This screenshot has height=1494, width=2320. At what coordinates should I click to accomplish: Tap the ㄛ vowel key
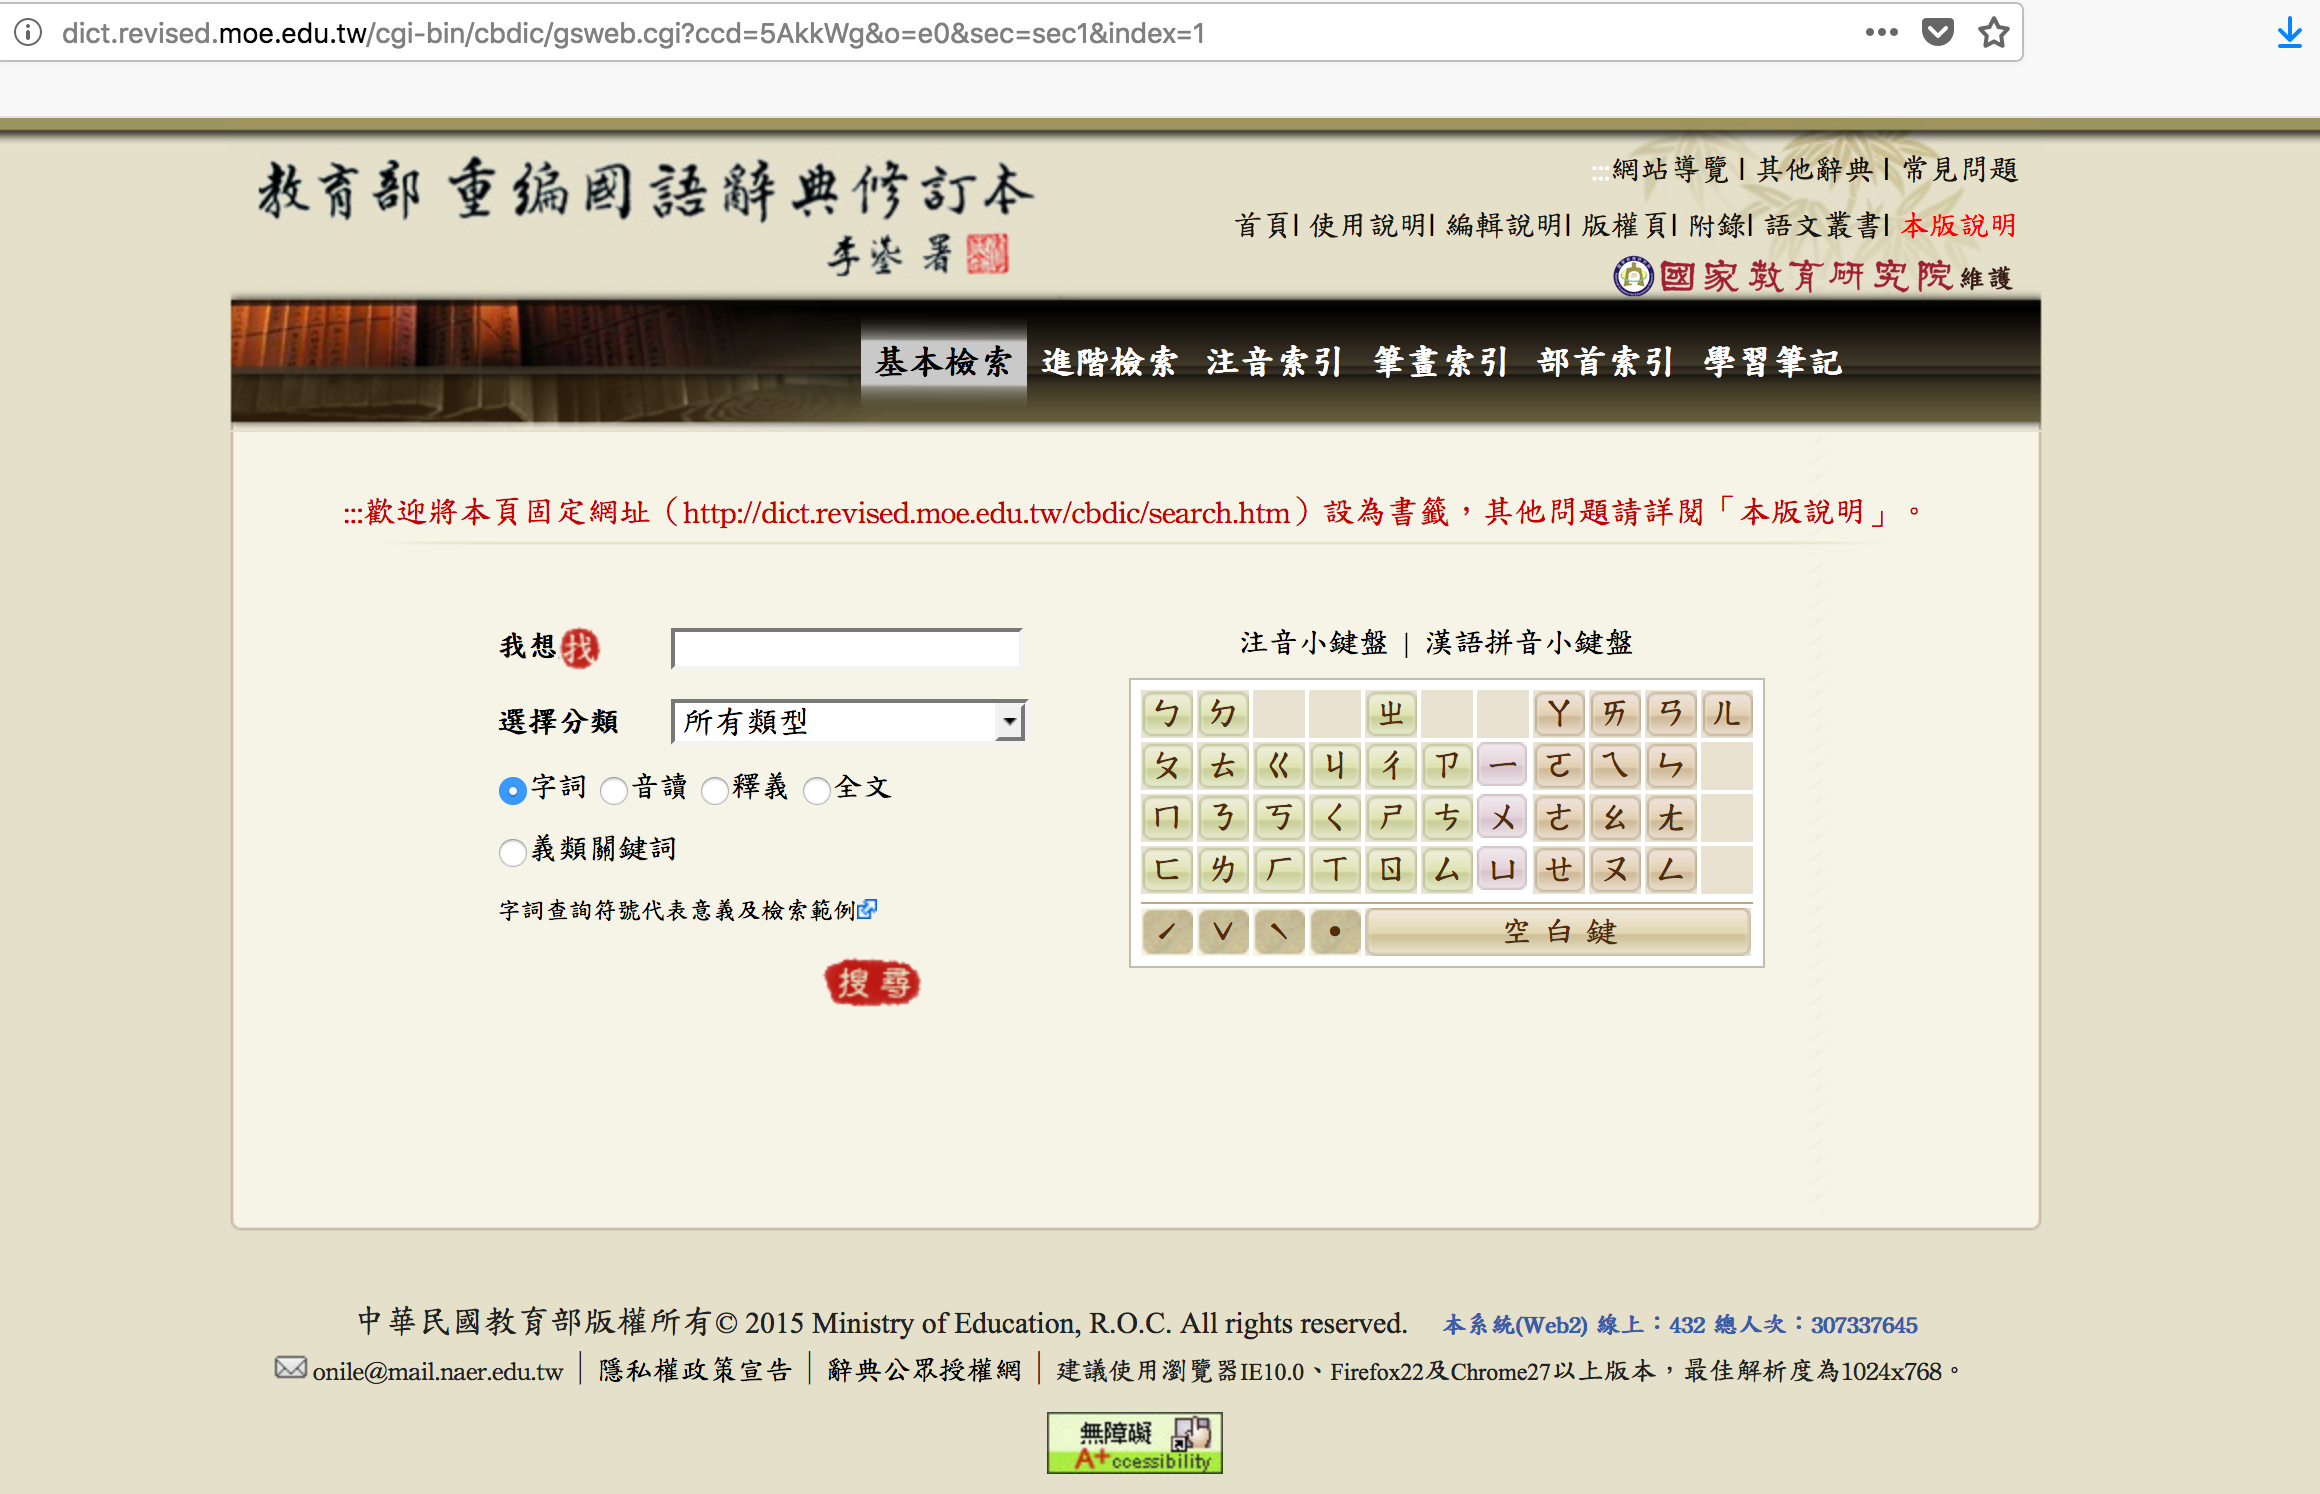(1559, 766)
